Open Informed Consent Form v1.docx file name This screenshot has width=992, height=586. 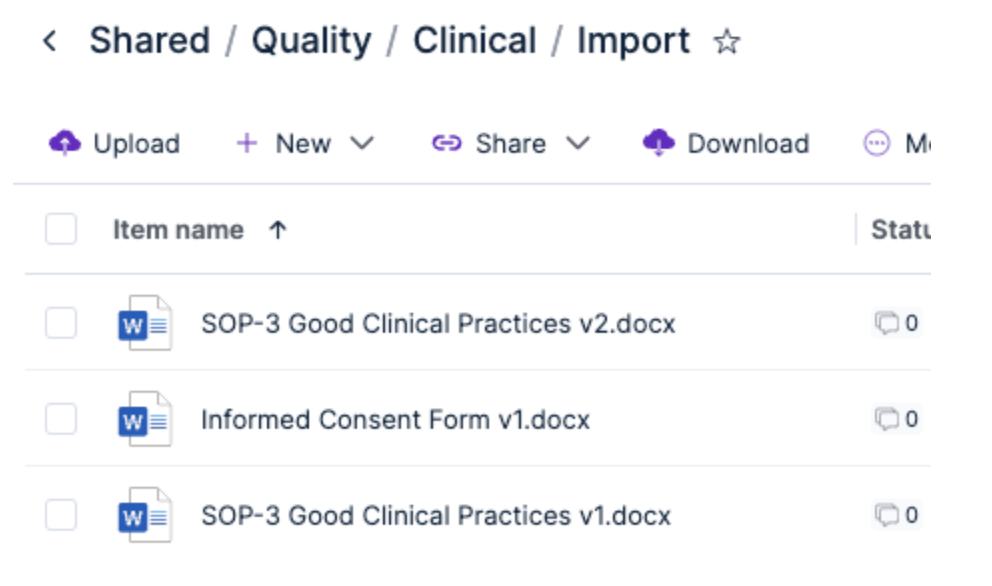tap(395, 419)
